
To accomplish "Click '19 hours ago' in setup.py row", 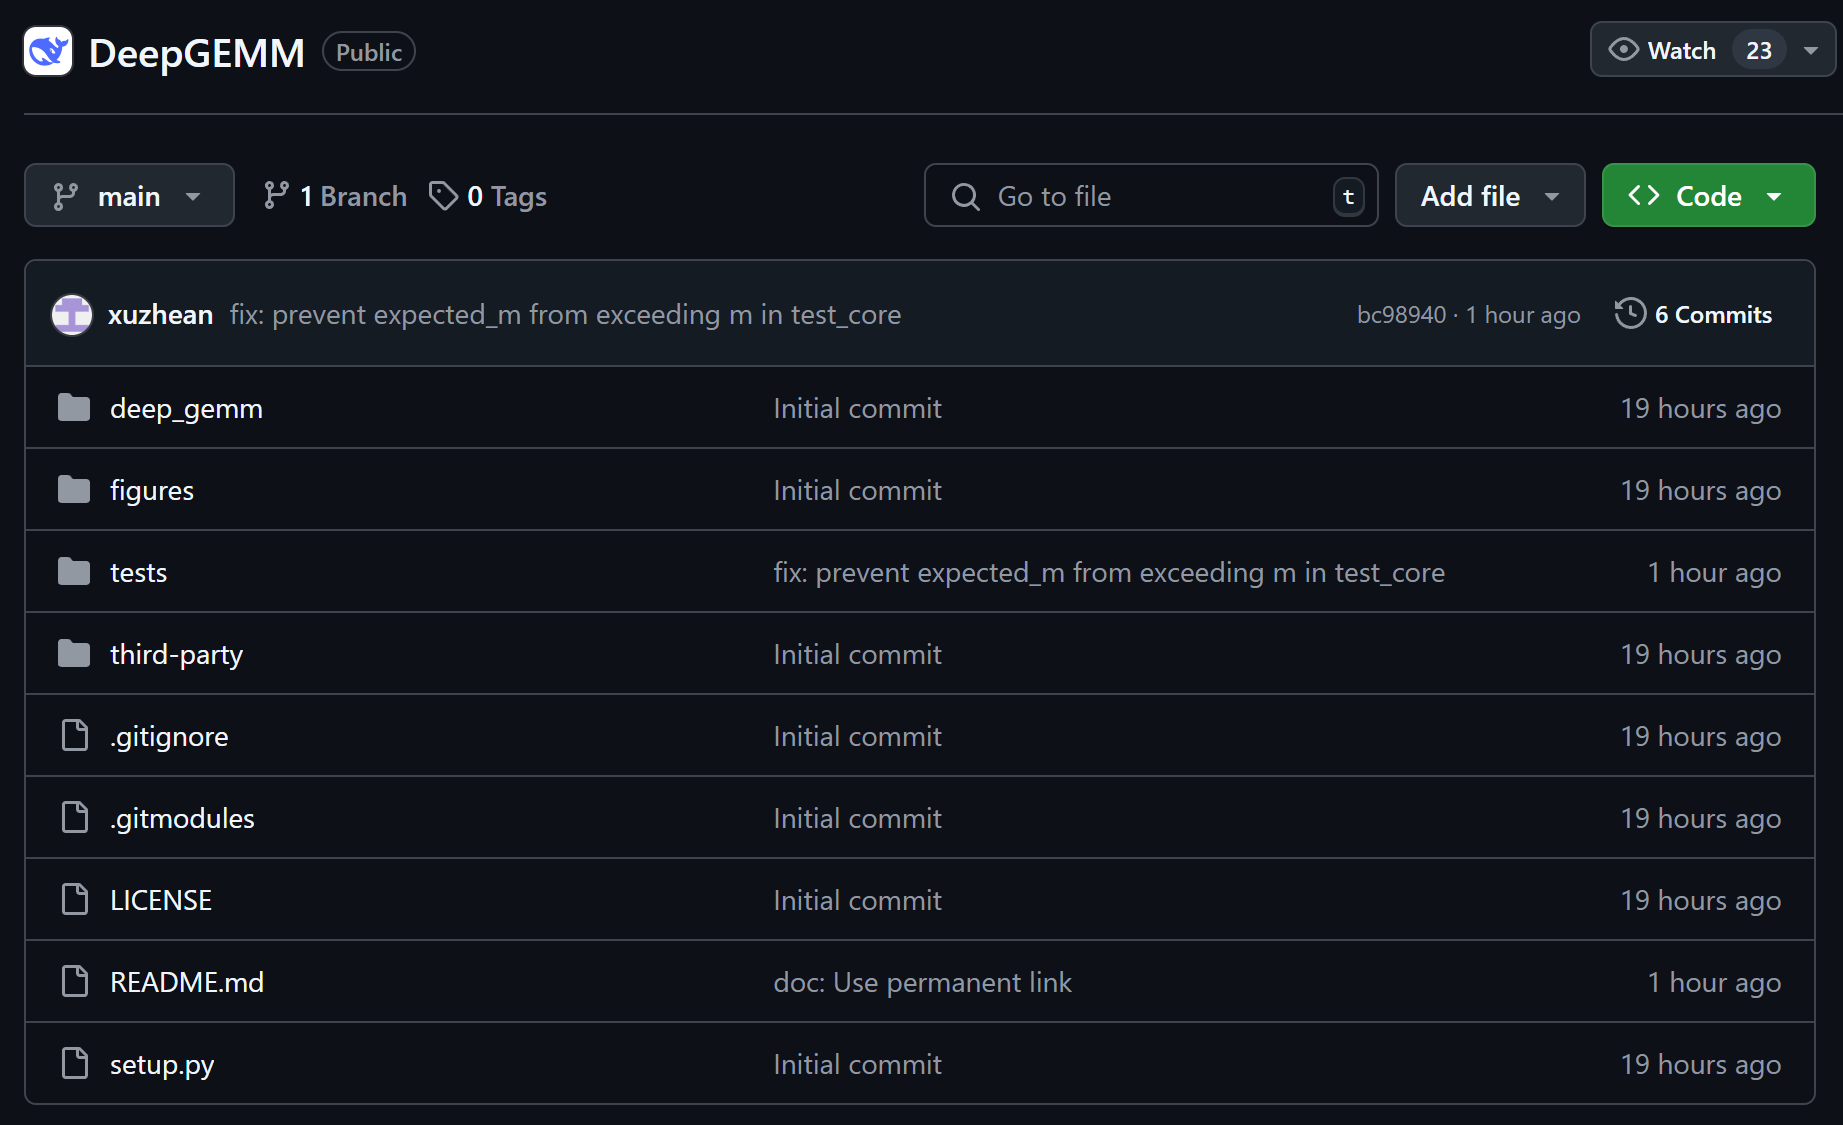I will tap(1701, 1064).
